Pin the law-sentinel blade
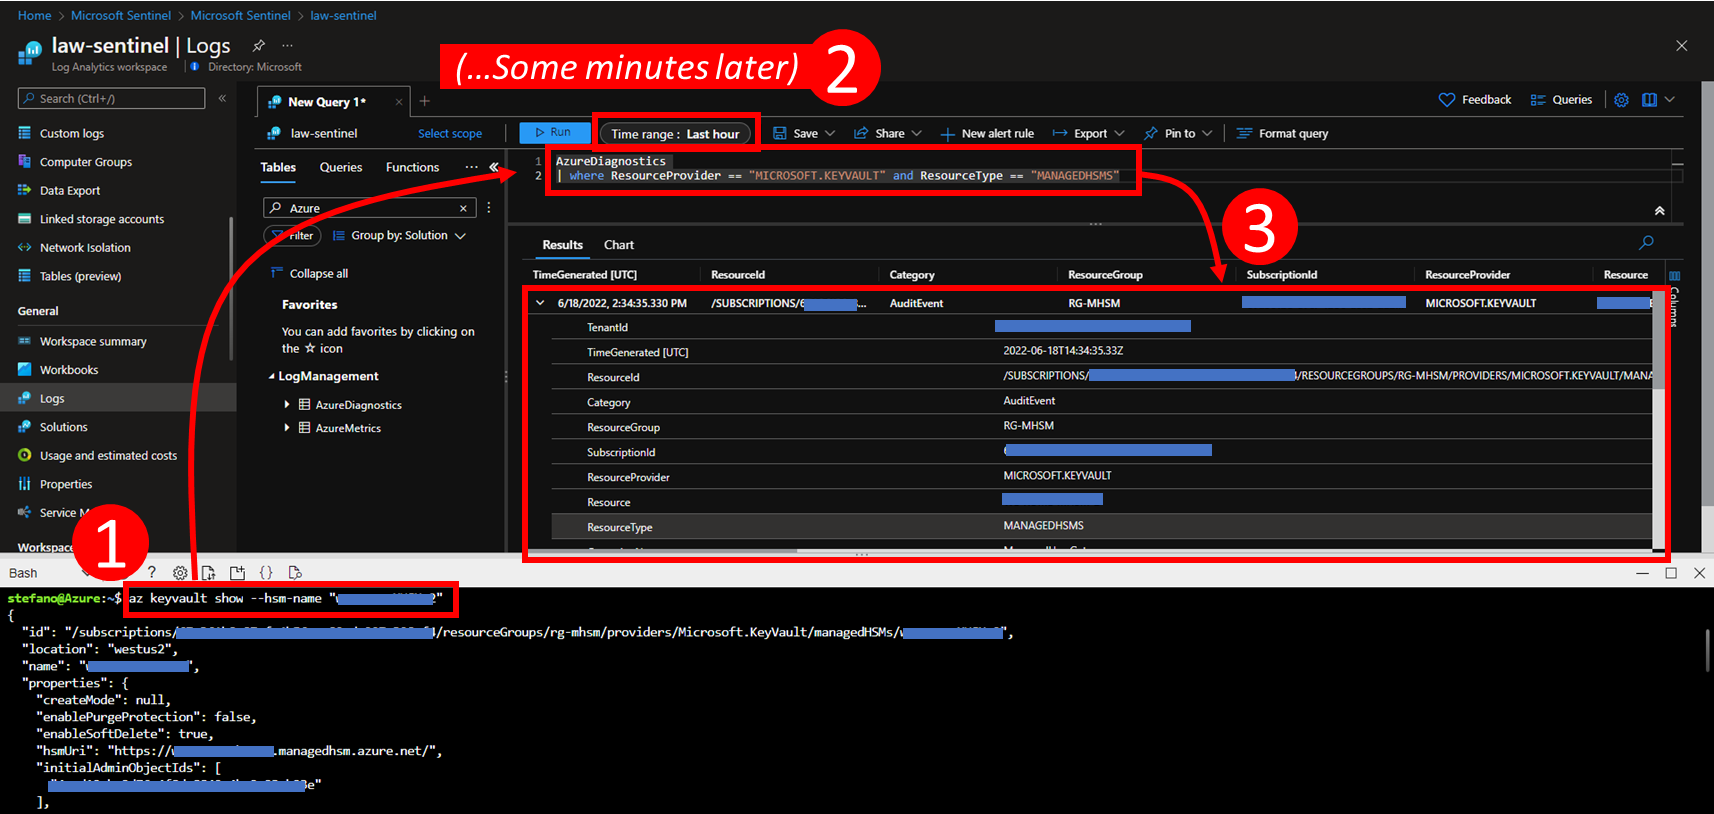Viewport: 1714px width, 814px height. click(x=259, y=45)
